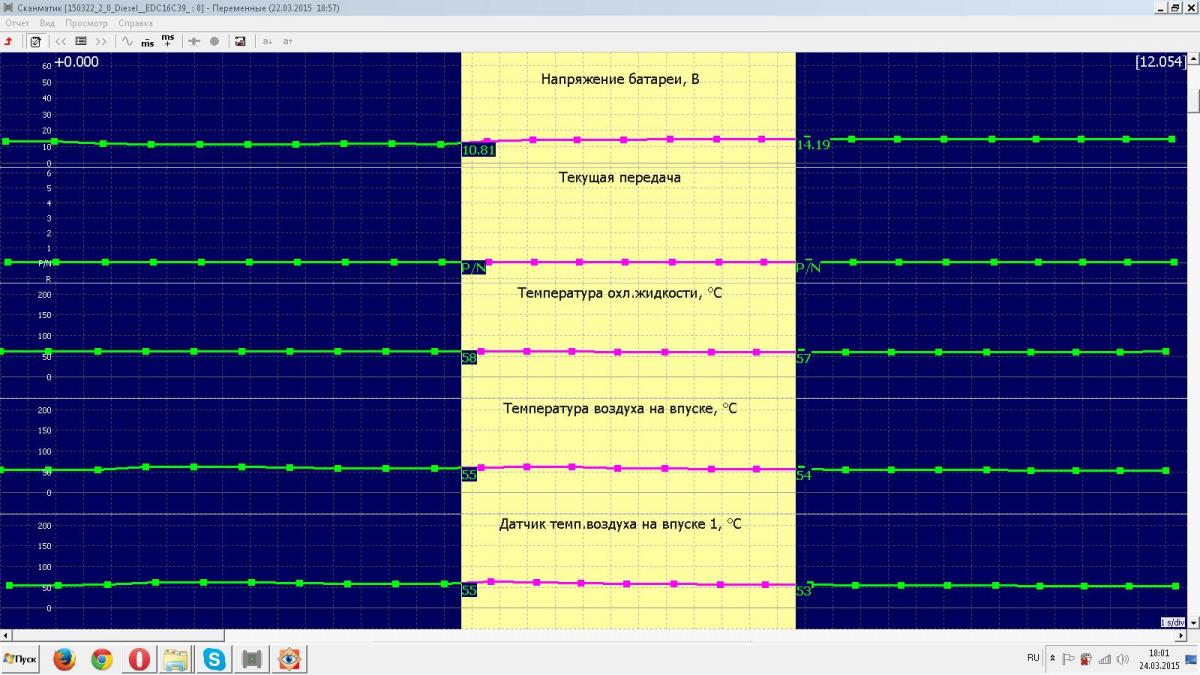The height and width of the screenshot is (675, 1200).
Task: Click the round record button
Action: pos(214,41)
